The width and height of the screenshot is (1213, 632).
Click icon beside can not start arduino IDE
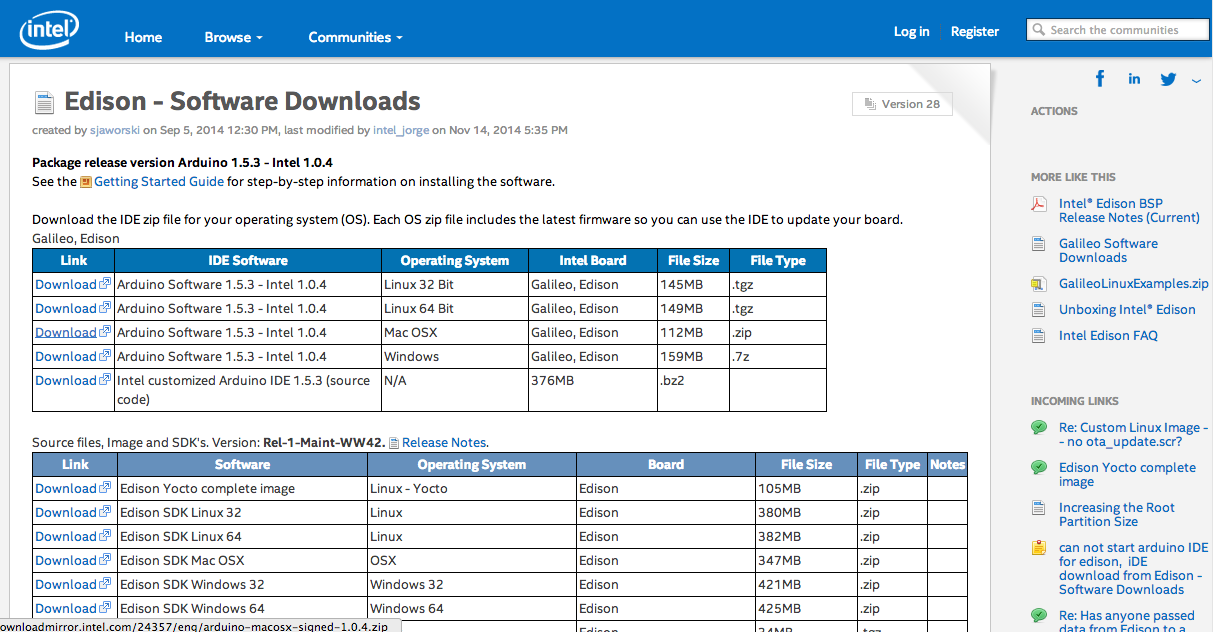[x=1039, y=548]
